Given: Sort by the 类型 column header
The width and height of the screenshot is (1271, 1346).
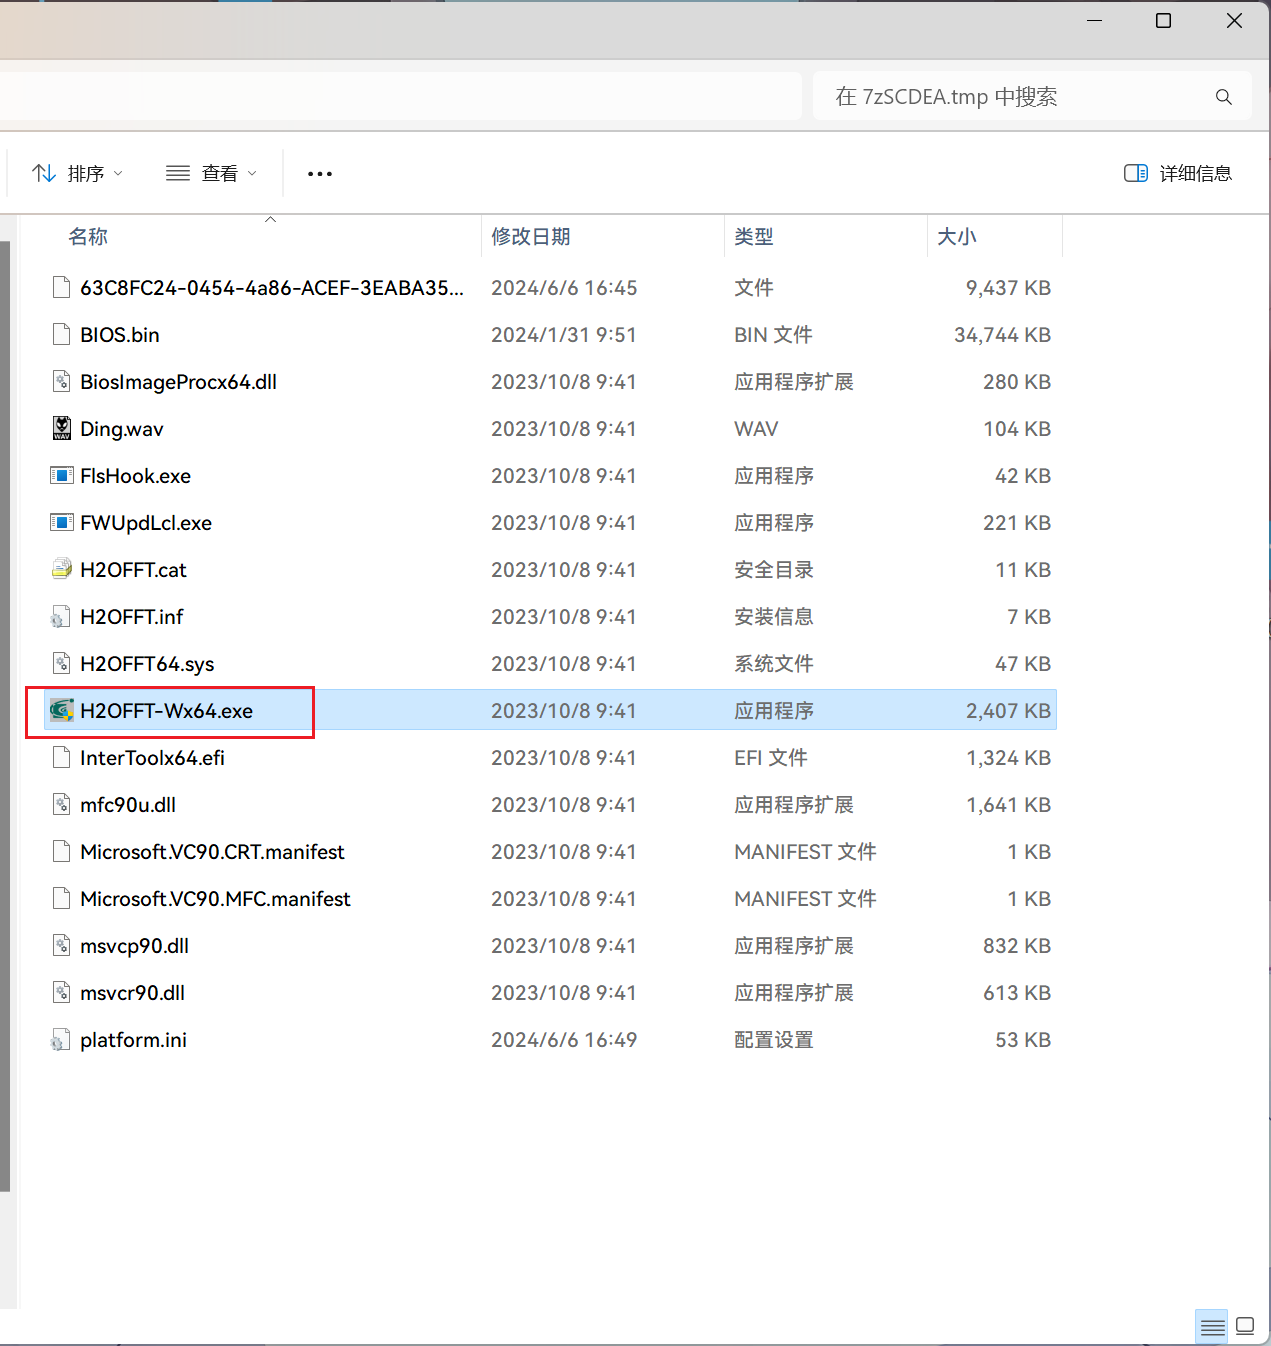Looking at the screenshot, I should coord(754,237).
